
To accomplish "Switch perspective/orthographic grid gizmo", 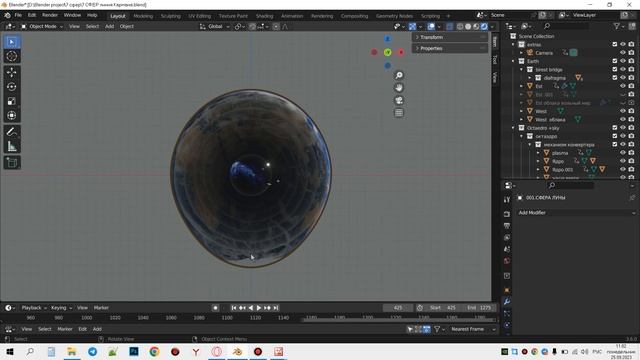I will click(x=399, y=113).
